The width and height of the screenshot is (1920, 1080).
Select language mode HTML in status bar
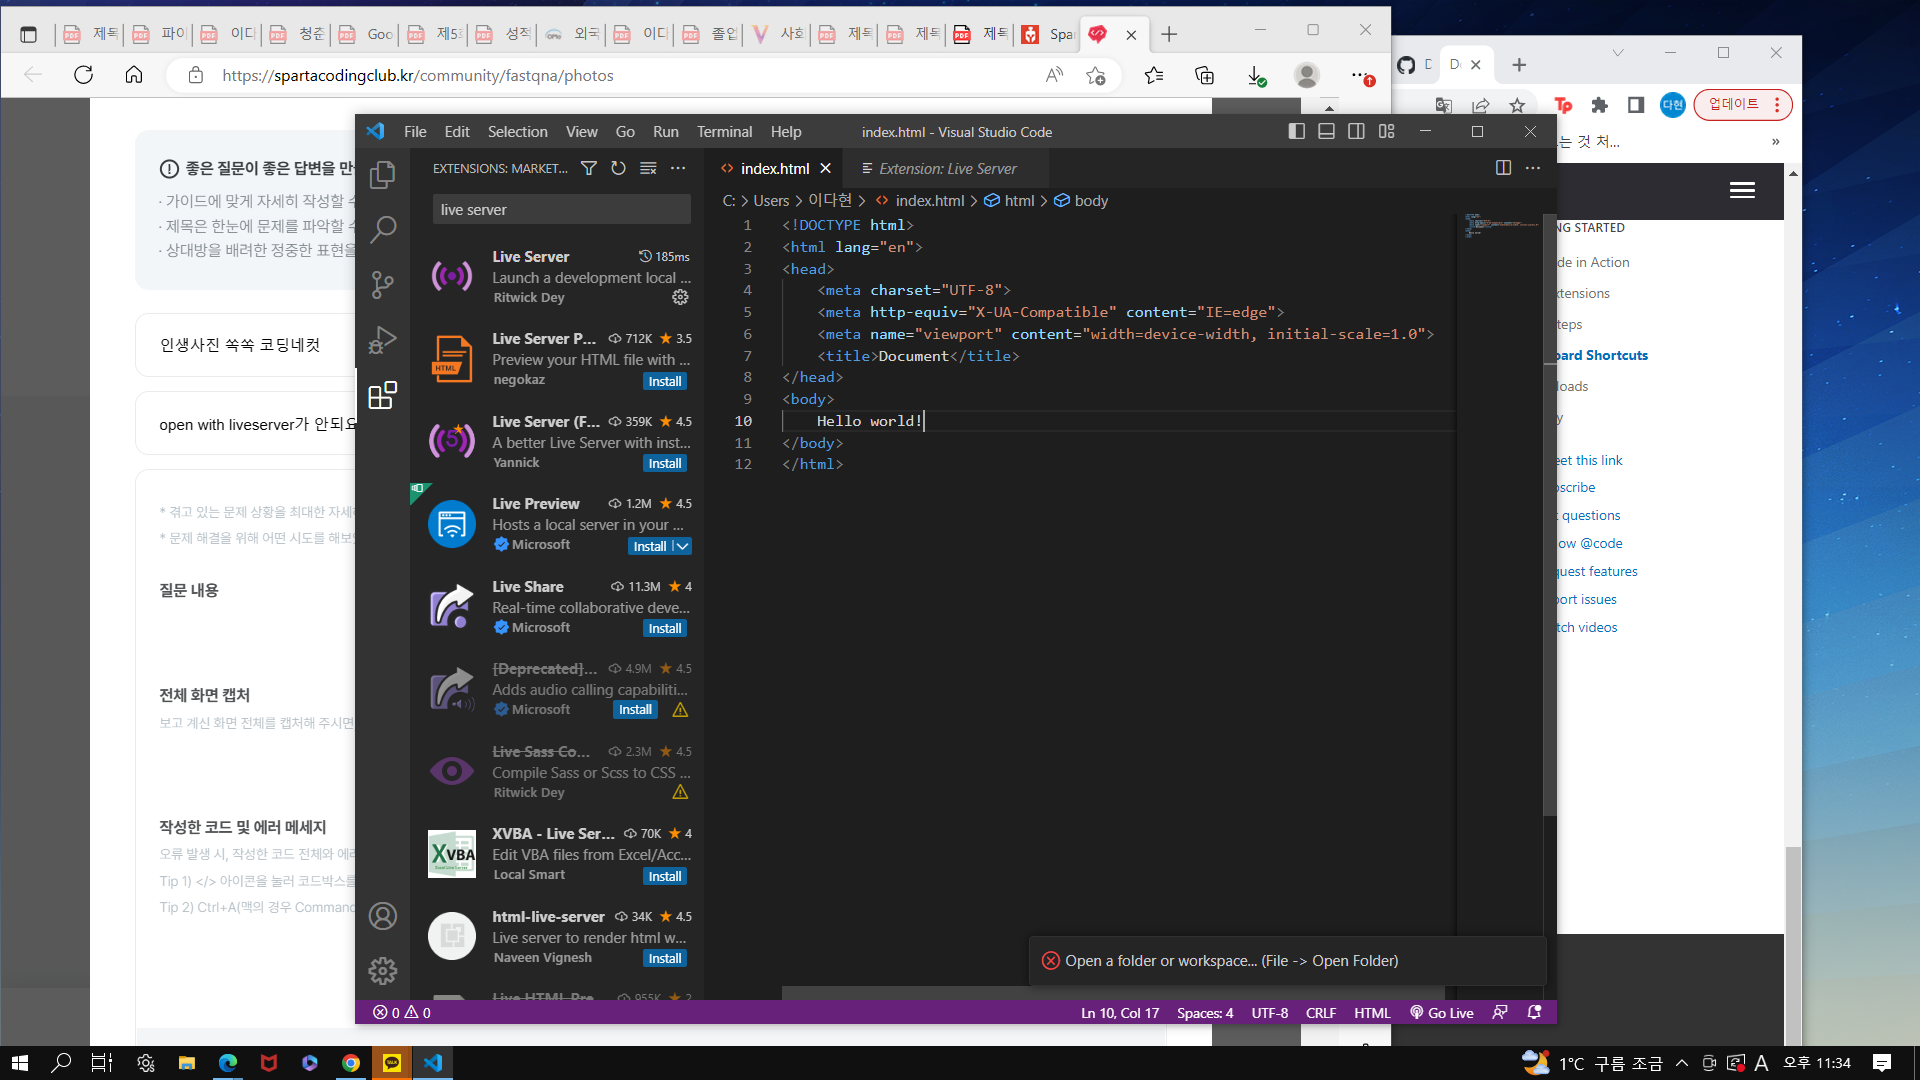[x=1372, y=1012]
